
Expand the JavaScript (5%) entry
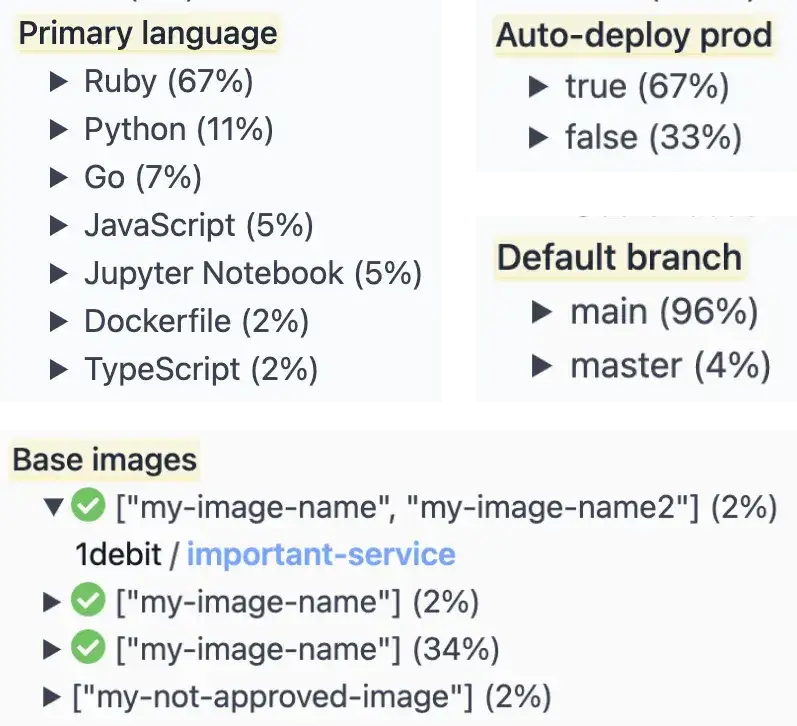[58, 226]
